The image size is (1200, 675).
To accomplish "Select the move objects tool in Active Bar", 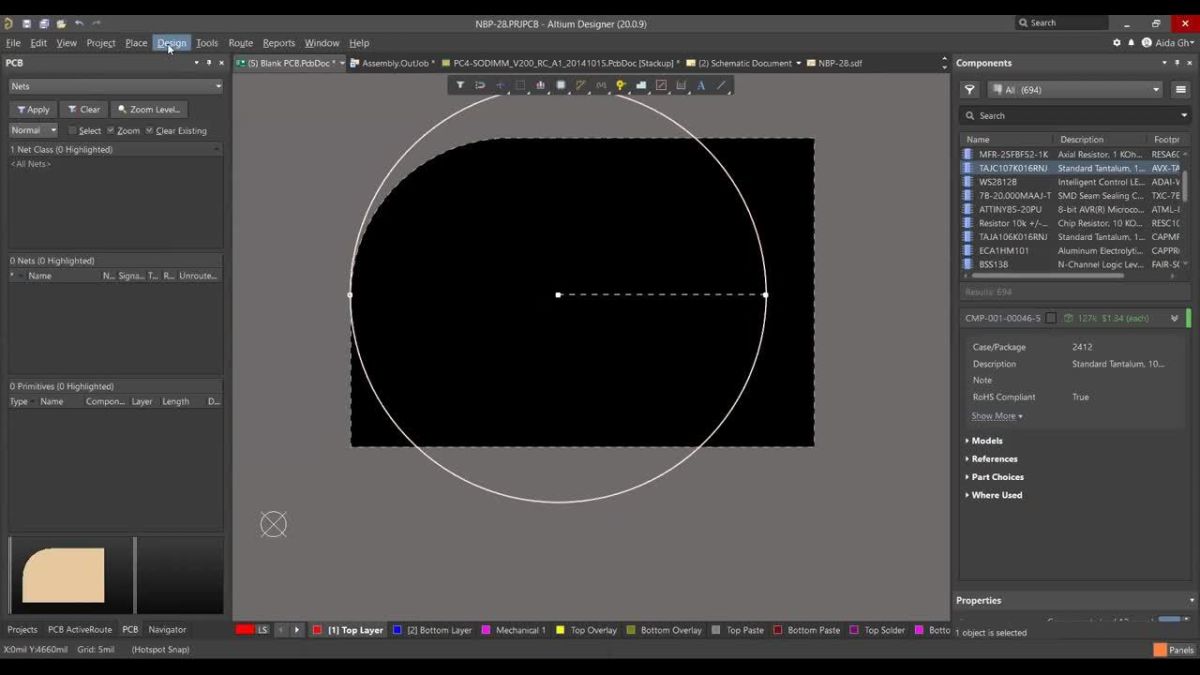I will pos(500,85).
